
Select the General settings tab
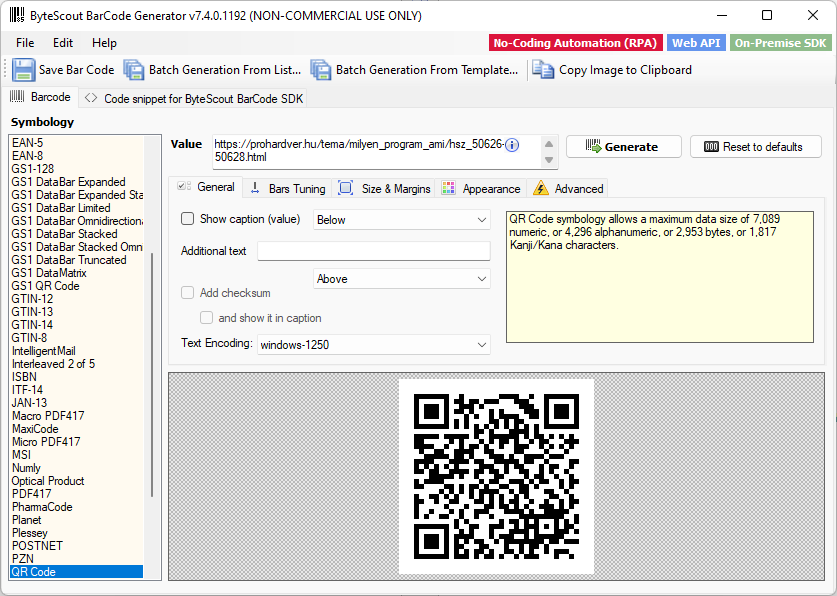click(206, 187)
